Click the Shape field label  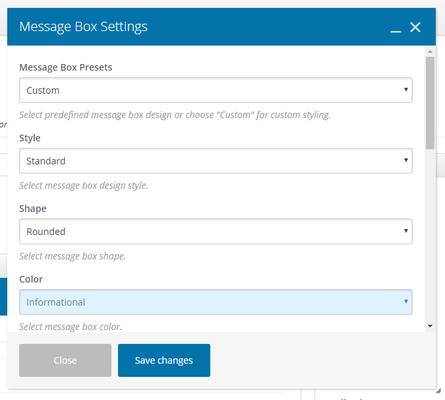point(33,209)
